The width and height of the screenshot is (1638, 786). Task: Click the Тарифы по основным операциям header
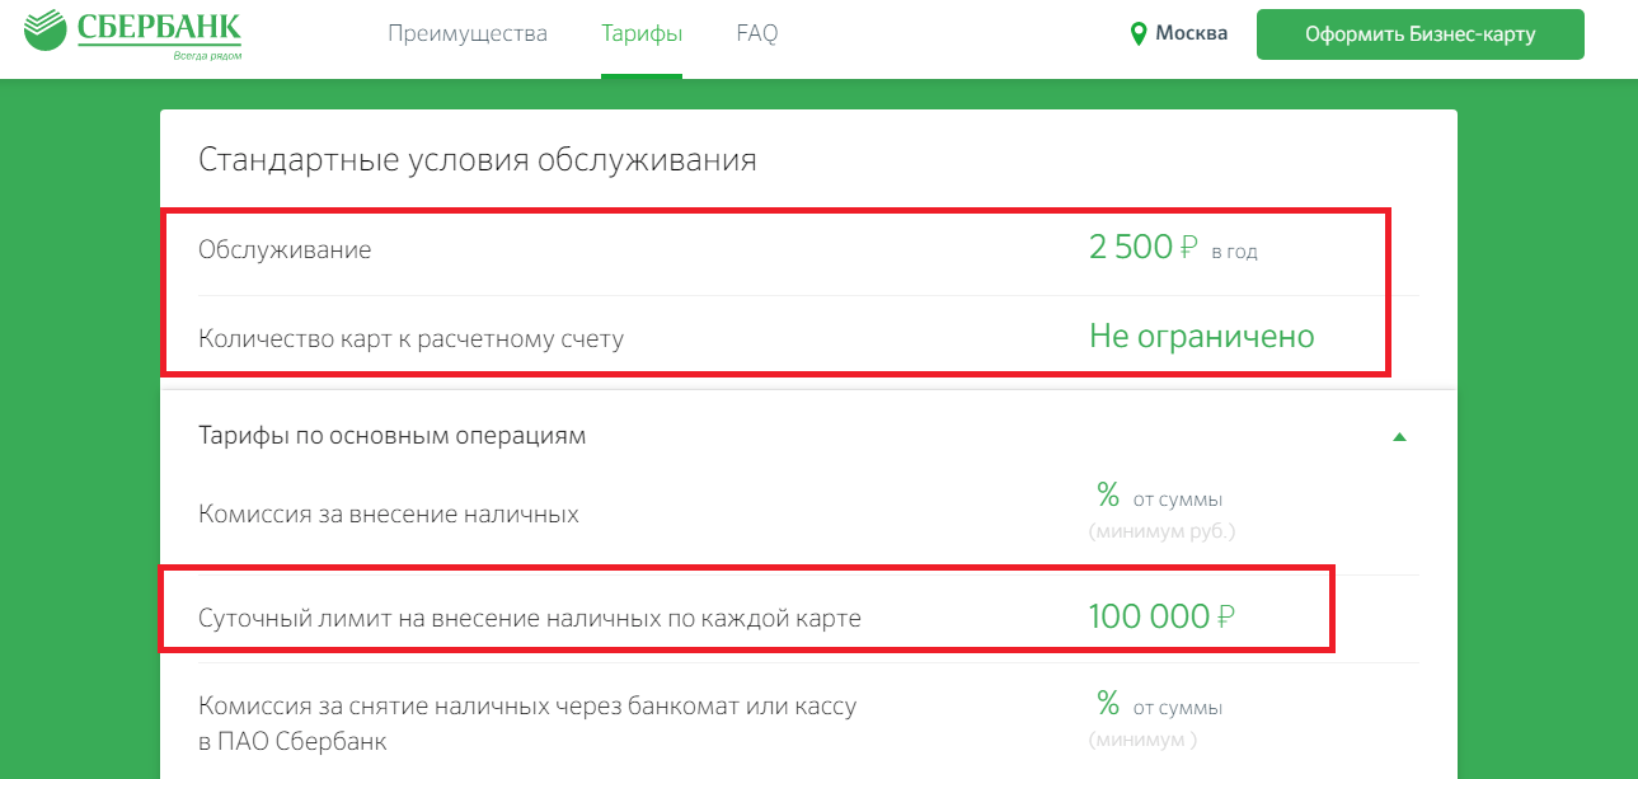[392, 436]
